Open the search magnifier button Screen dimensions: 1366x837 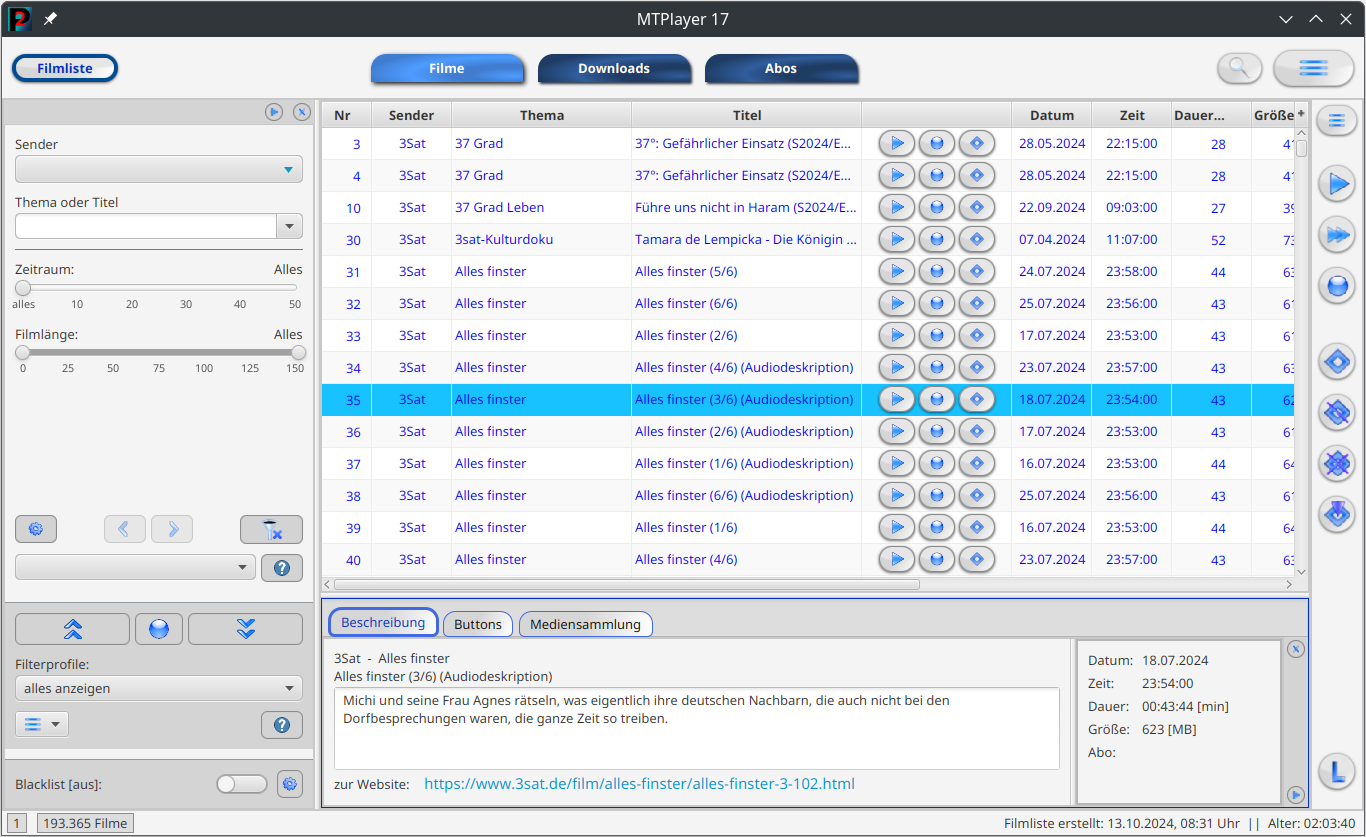[1240, 68]
